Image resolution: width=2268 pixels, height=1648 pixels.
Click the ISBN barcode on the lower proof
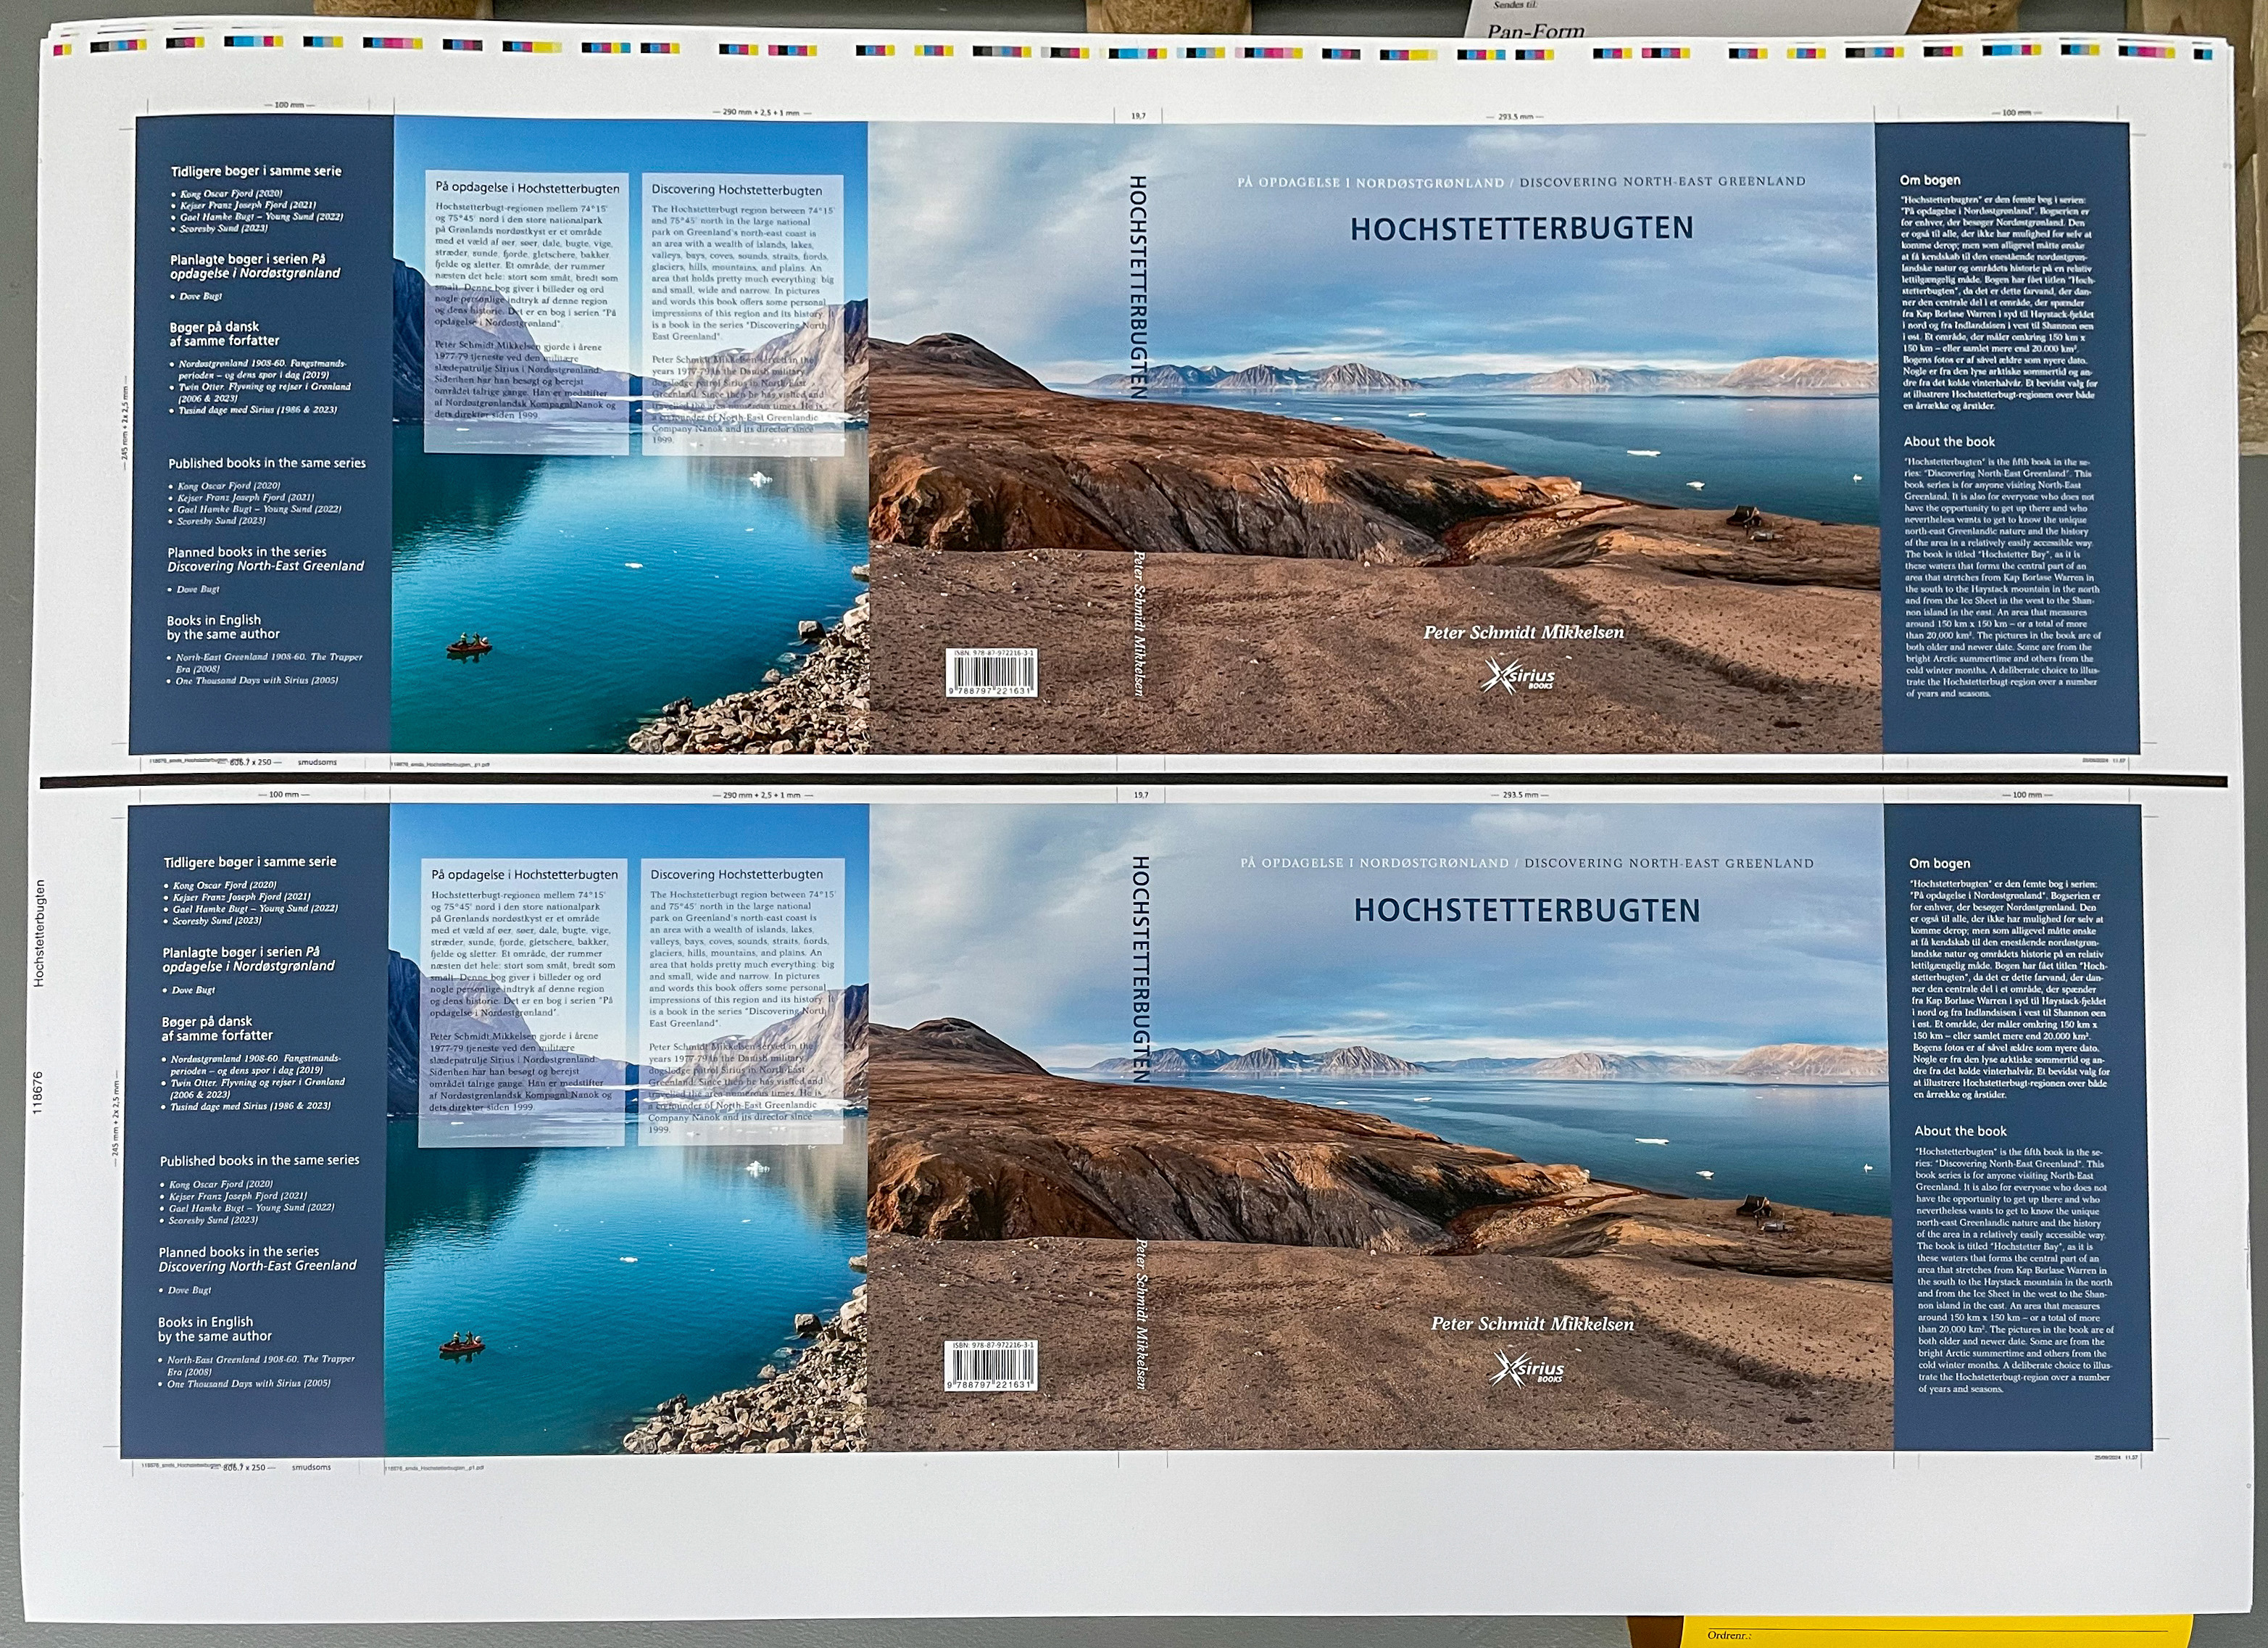point(991,1366)
